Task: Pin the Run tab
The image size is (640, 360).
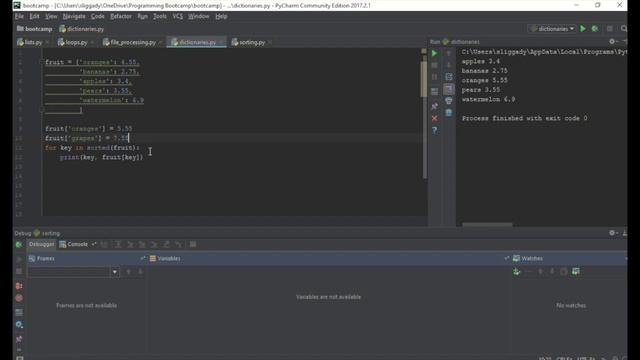Action: coord(435,106)
